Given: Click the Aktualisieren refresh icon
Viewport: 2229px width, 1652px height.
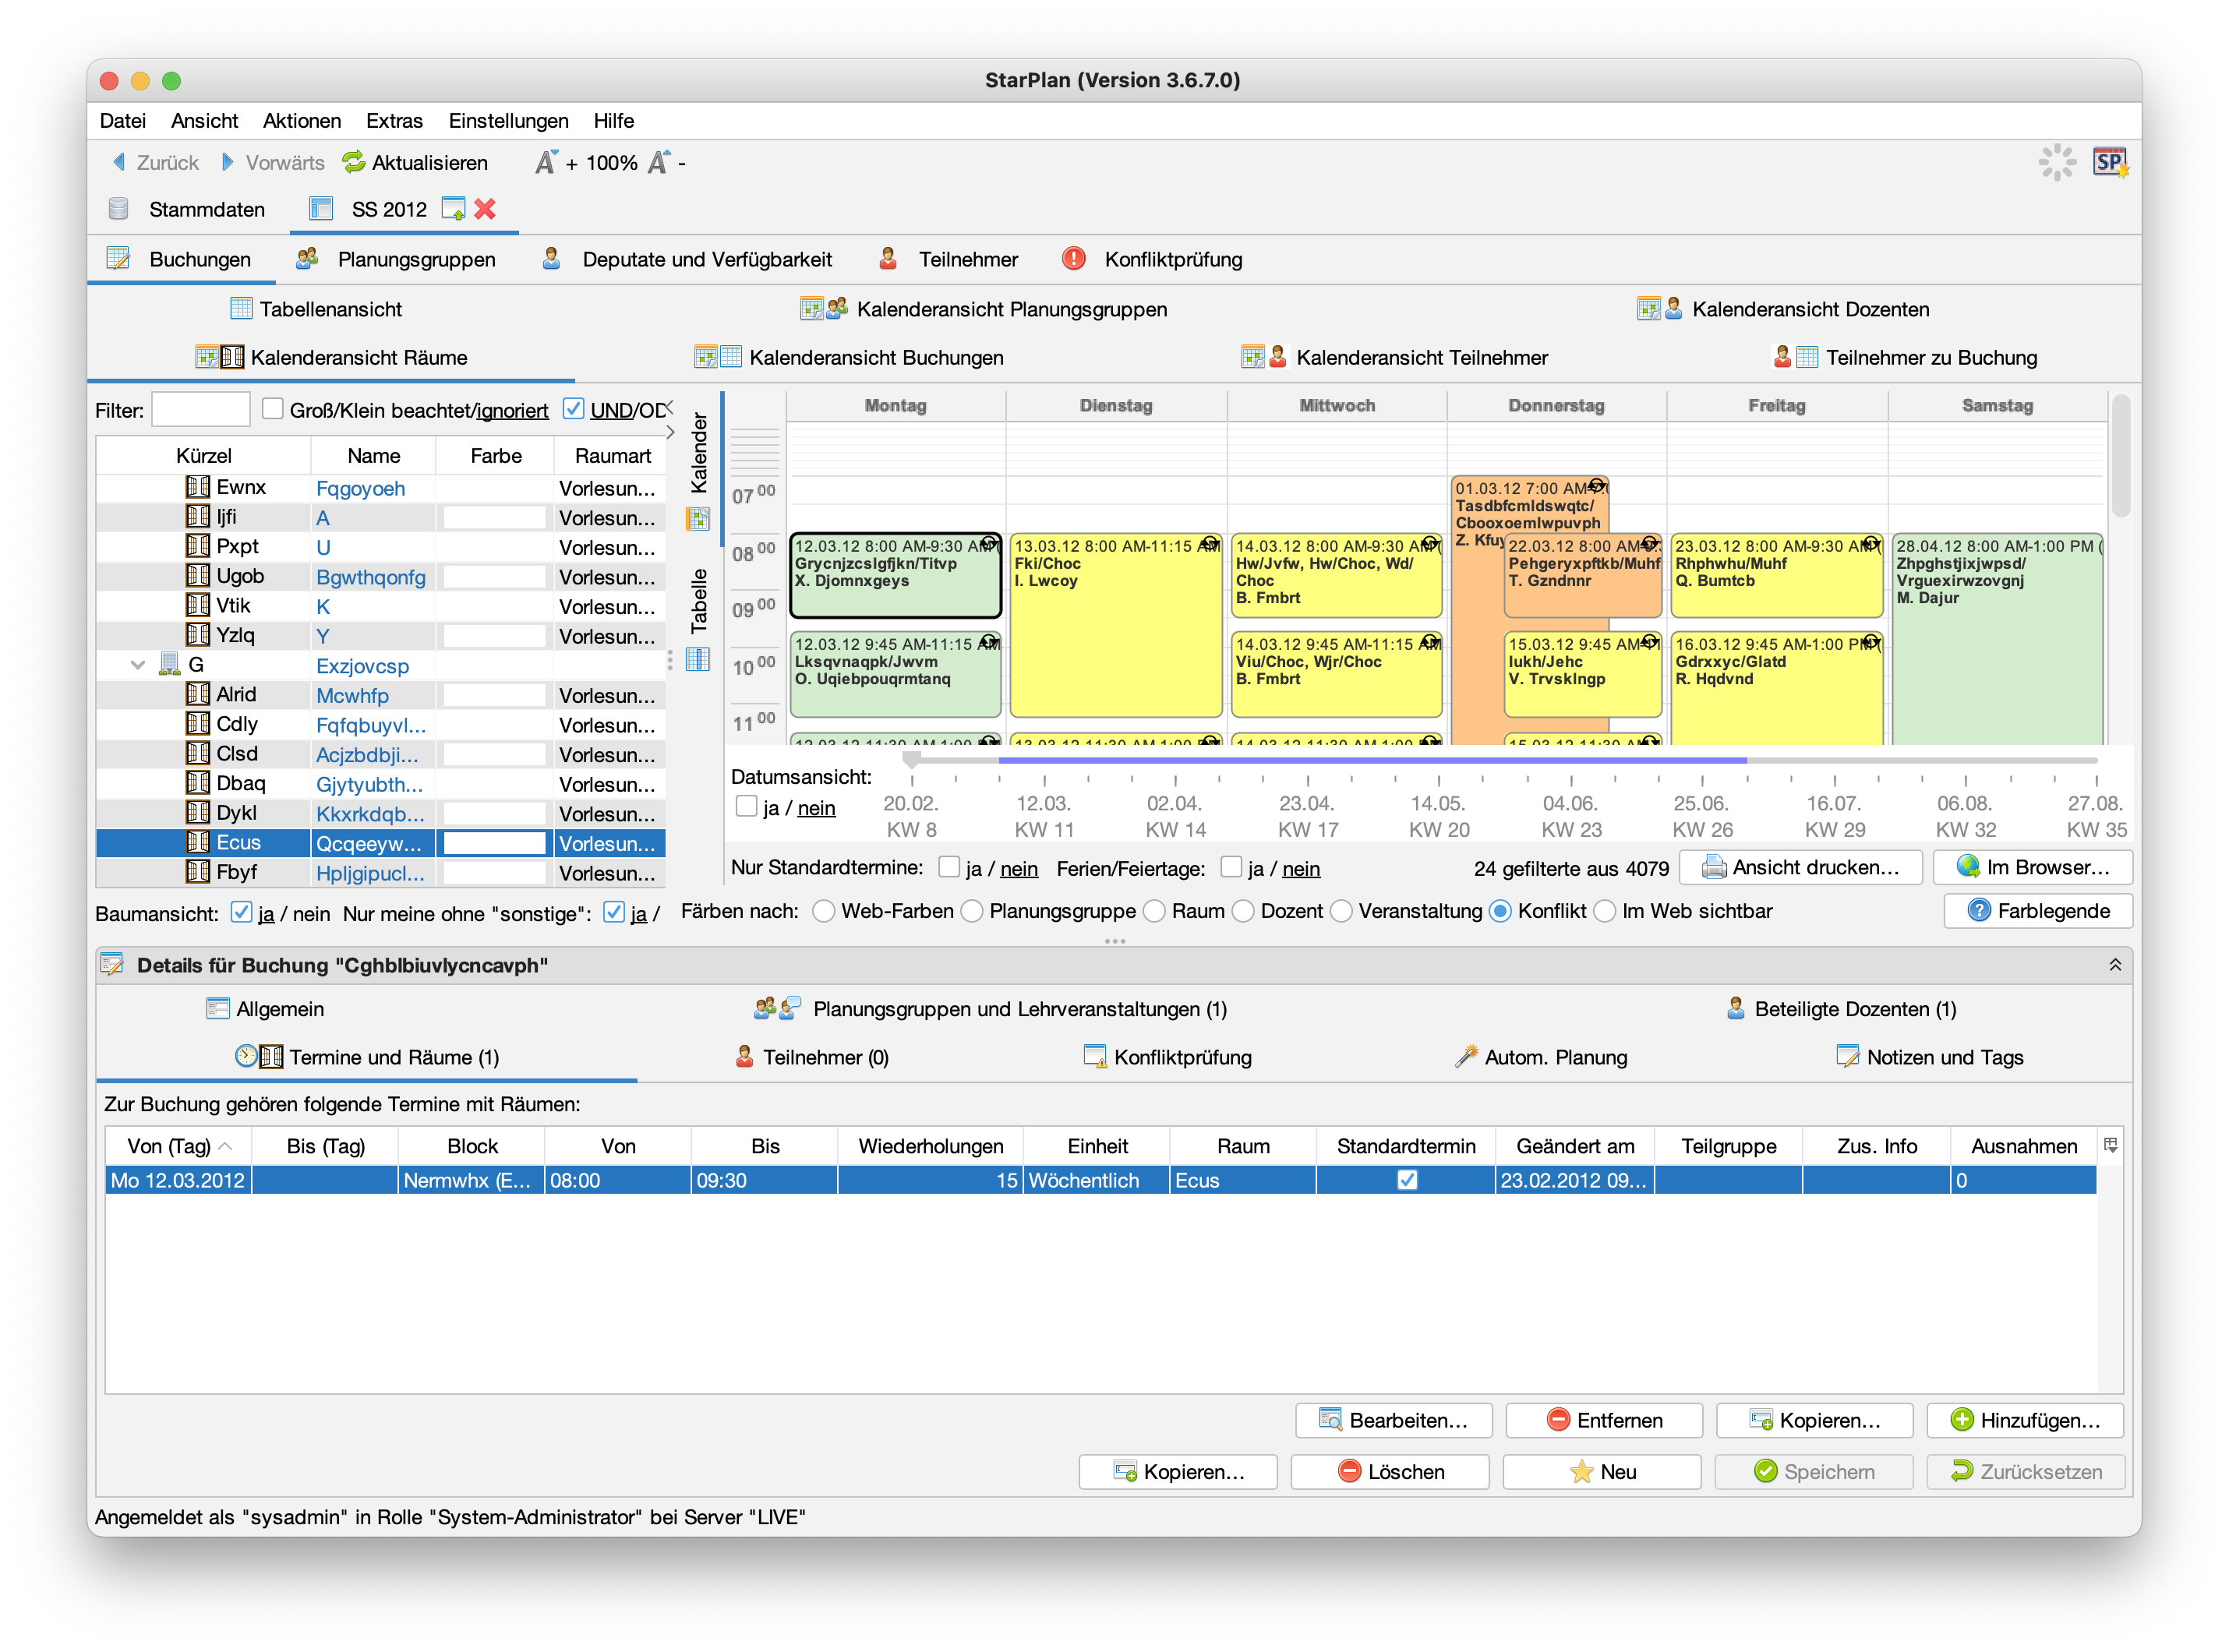Looking at the screenshot, I should point(353,162).
